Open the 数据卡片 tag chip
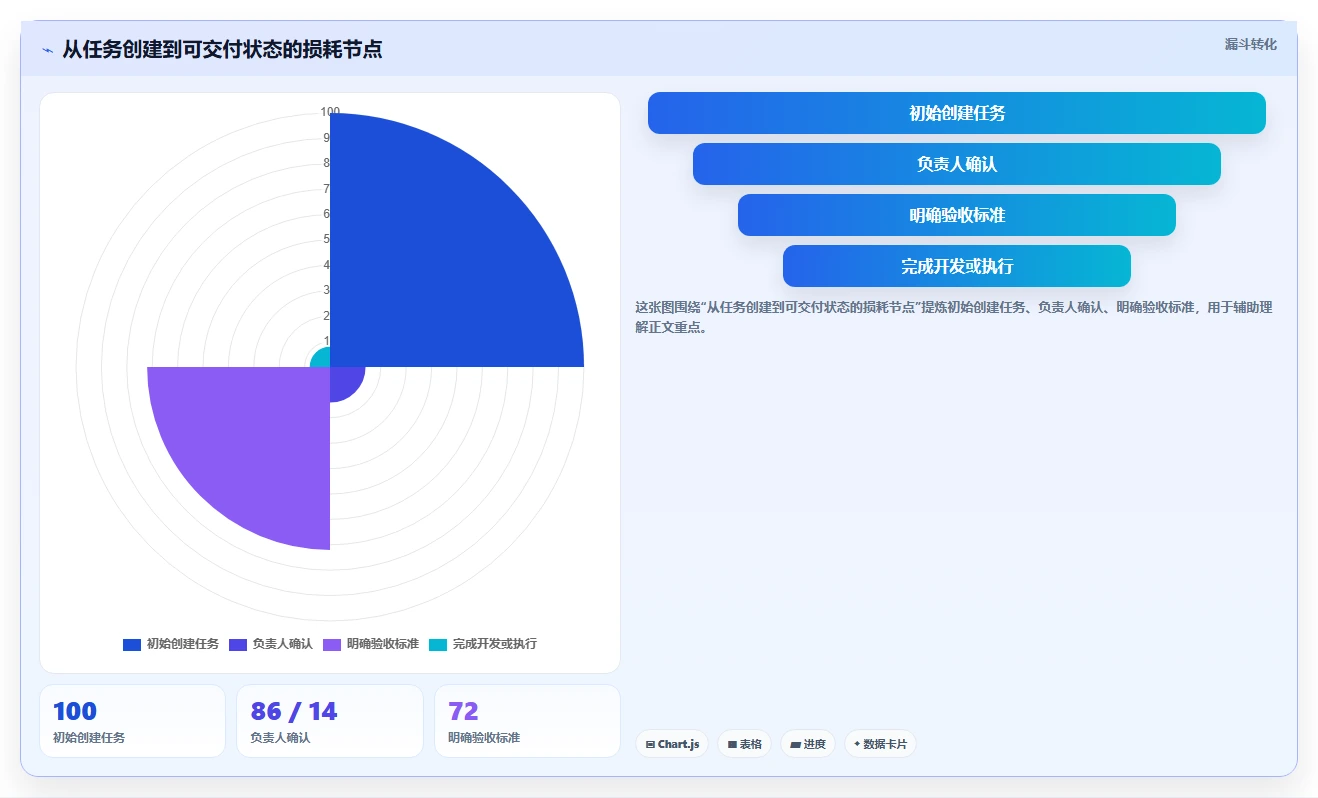Screen dimensions: 1318x798 880,744
